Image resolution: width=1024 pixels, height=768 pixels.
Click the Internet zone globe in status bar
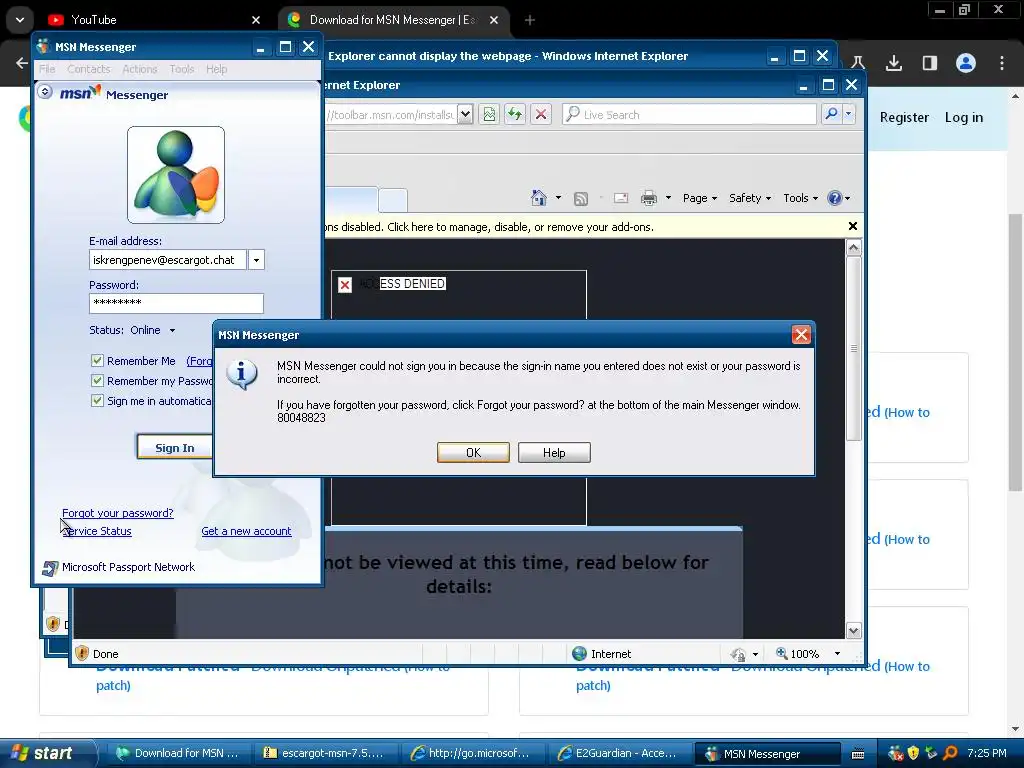(x=579, y=654)
